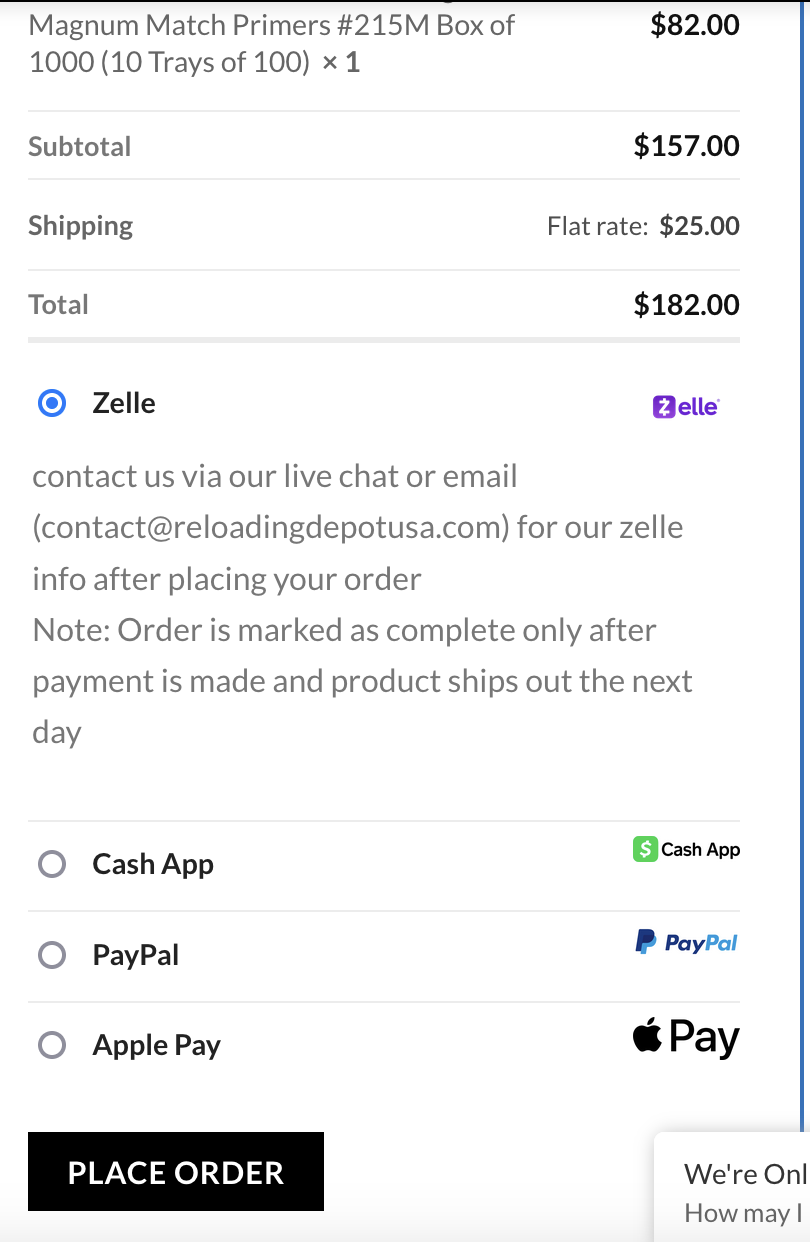The width and height of the screenshot is (810, 1242).
Task: Click the How may I chat prompt
Action: click(x=745, y=1213)
